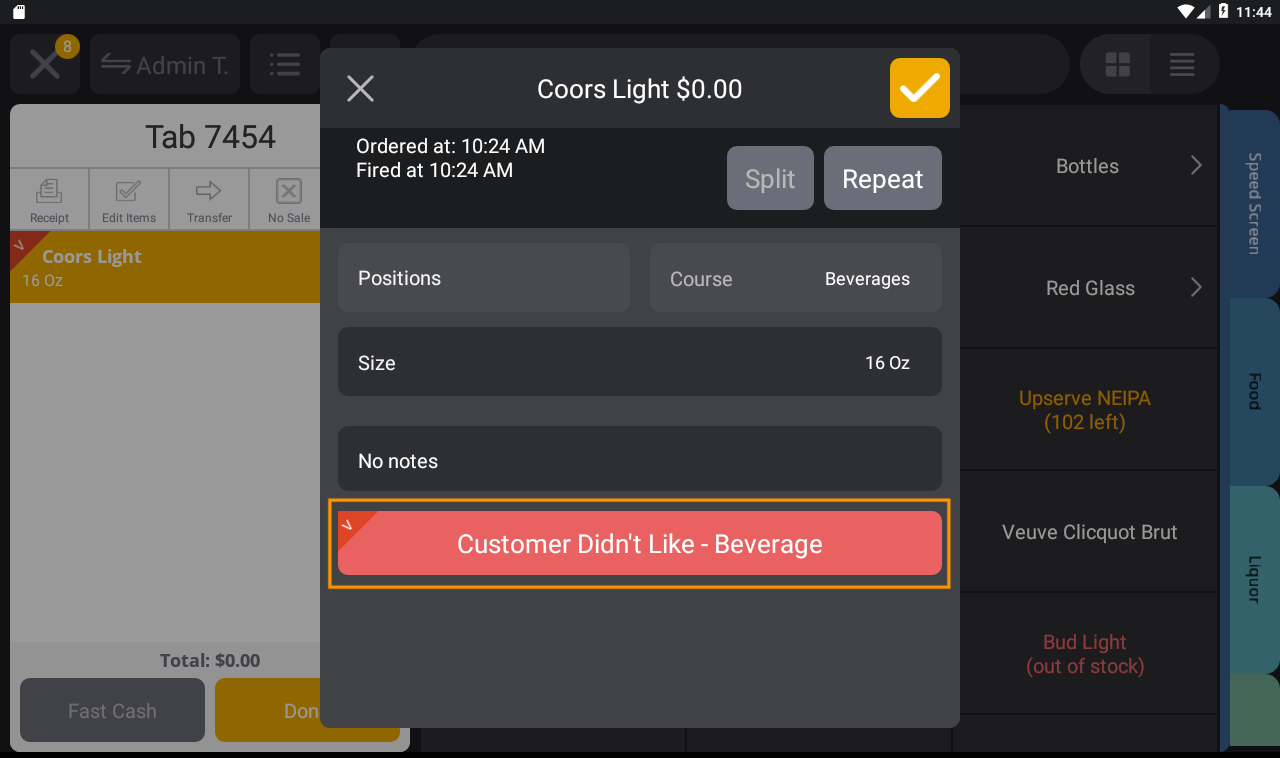1280x758 pixels.
Task: Open the Edit Items tool
Action: 129,199
